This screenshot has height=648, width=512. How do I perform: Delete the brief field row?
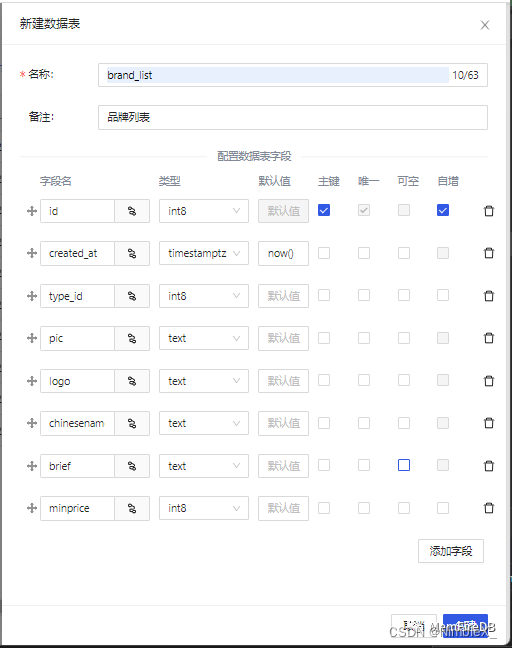pyautogui.click(x=489, y=466)
